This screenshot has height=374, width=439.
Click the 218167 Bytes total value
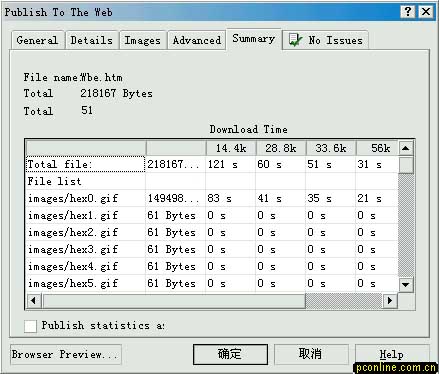point(116,93)
